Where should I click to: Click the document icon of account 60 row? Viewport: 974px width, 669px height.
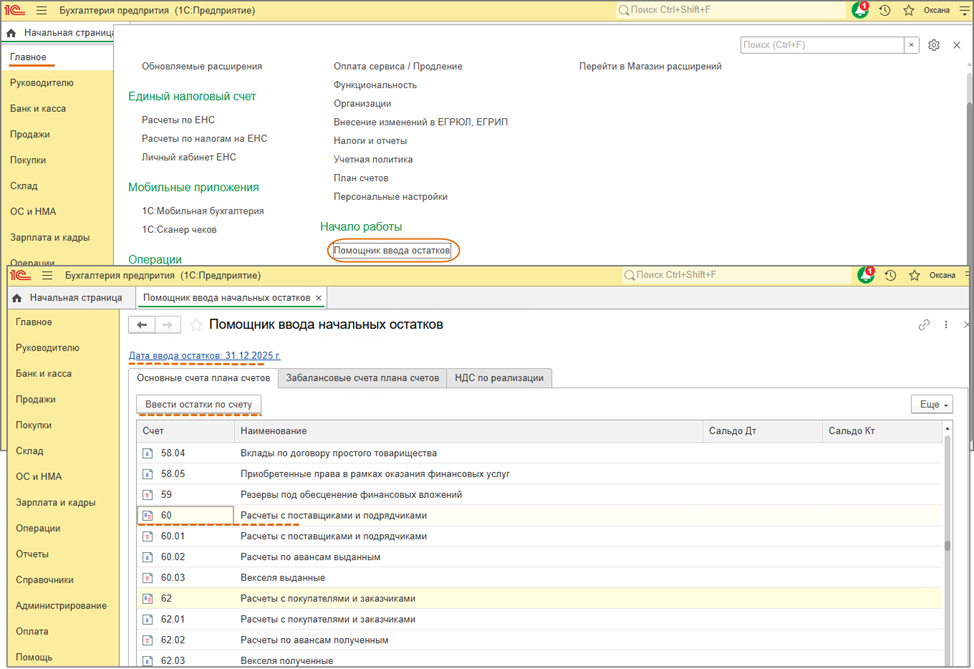click(x=146, y=516)
